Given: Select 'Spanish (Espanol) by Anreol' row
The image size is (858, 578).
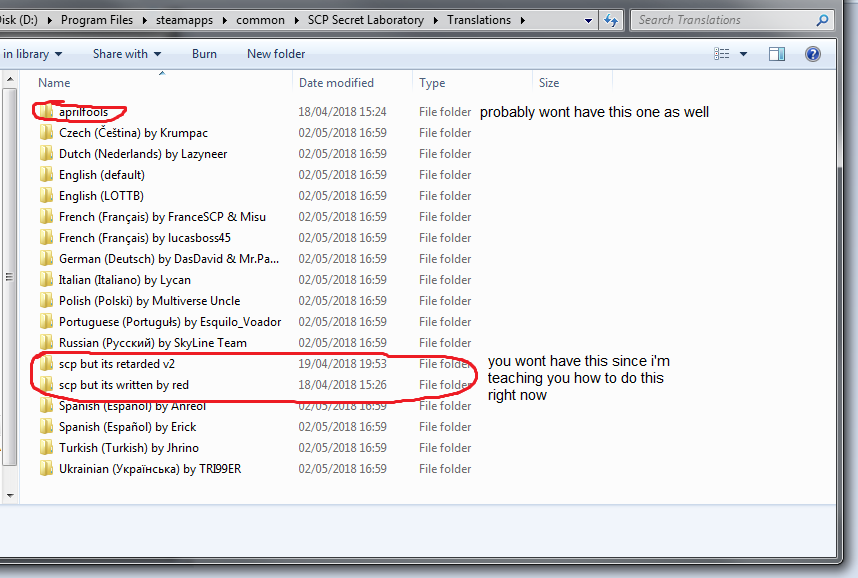Looking at the screenshot, I should pyautogui.click(x=256, y=406).
